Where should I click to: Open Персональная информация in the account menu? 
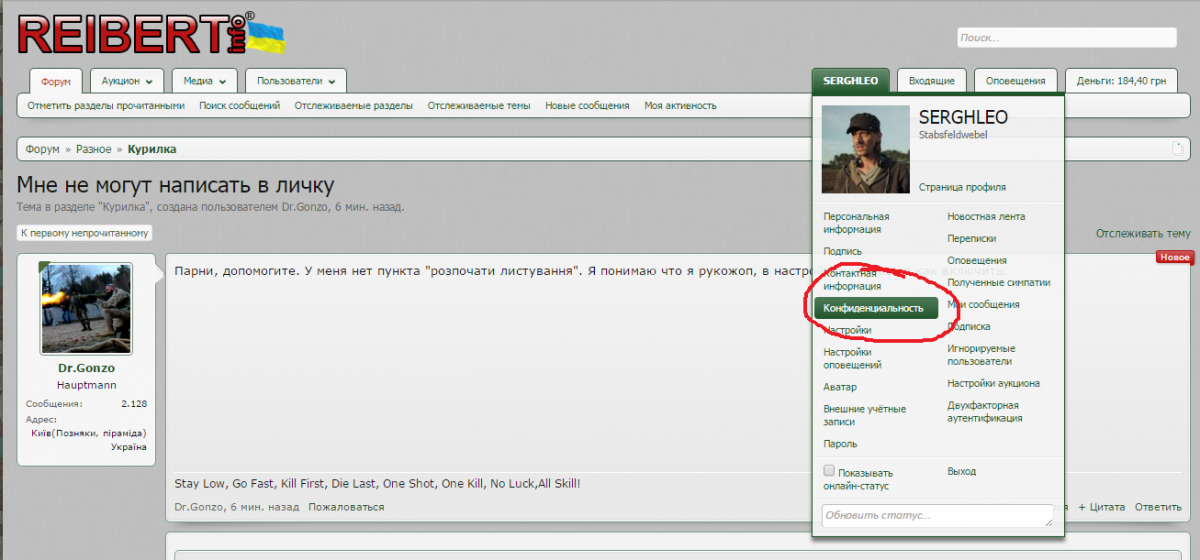tap(856, 223)
